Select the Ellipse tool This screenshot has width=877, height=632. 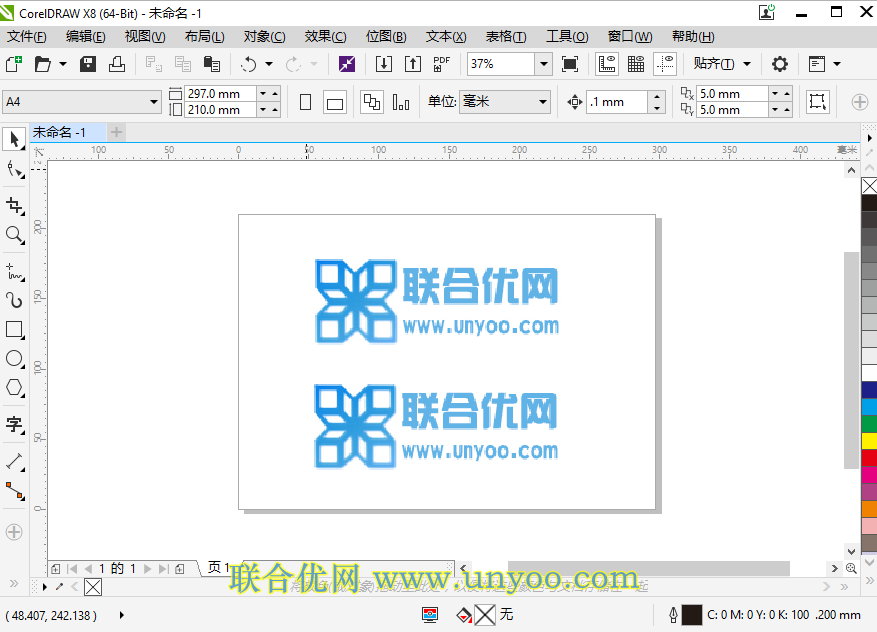click(15, 359)
